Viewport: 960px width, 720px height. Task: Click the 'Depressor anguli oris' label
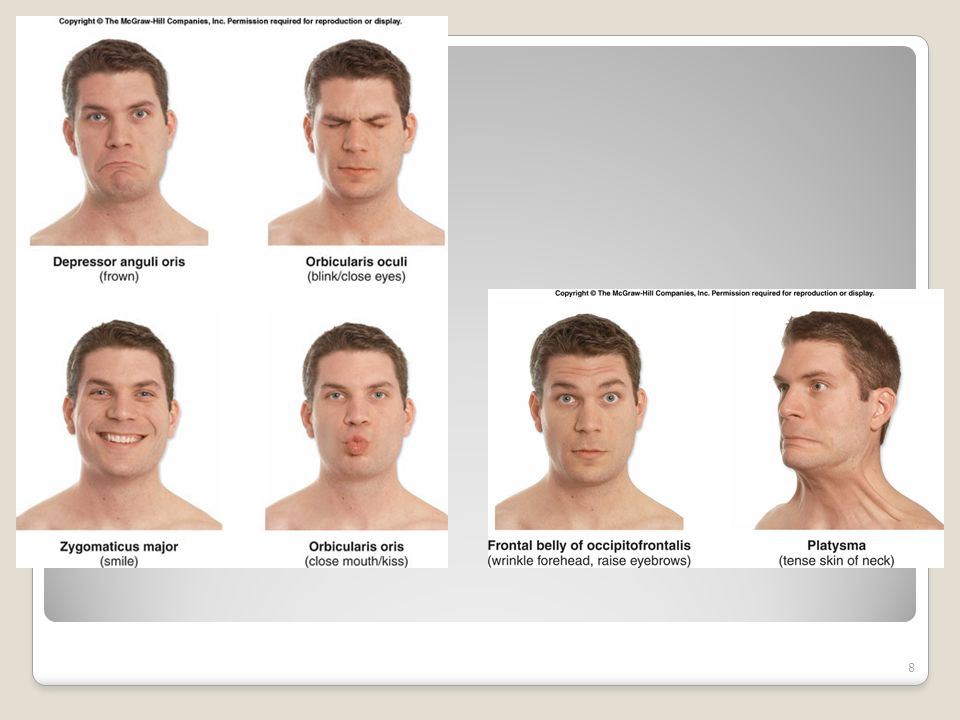(119, 261)
